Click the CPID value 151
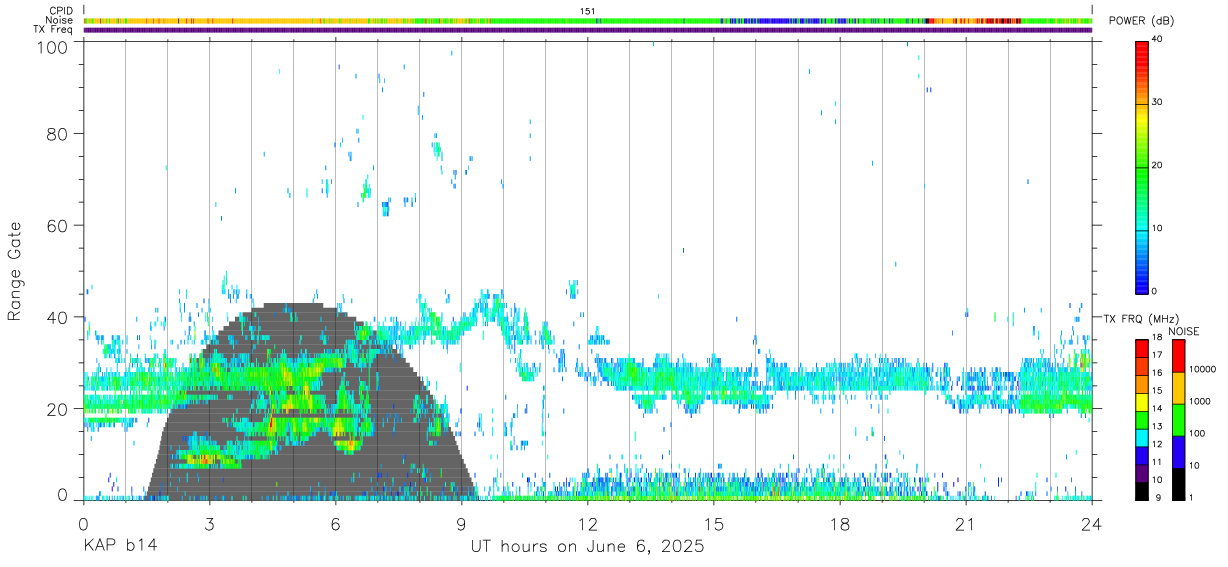 (587, 11)
